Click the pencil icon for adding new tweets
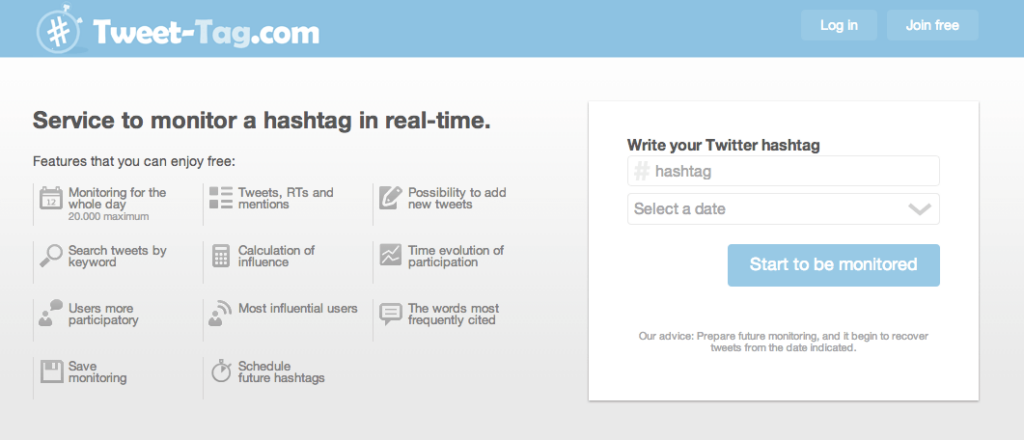This screenshot has width=1024, height=440. coord(391,197)
